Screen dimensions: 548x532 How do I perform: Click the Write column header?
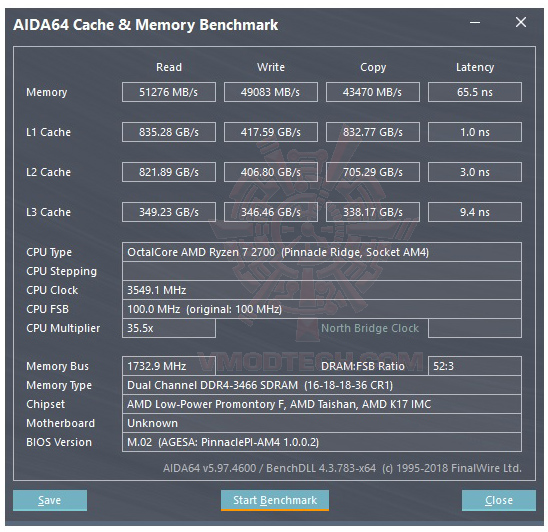(271, 67)
